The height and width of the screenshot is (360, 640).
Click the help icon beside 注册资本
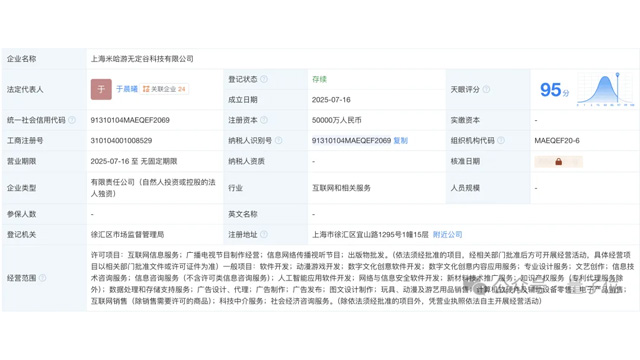tap(264, 120)
